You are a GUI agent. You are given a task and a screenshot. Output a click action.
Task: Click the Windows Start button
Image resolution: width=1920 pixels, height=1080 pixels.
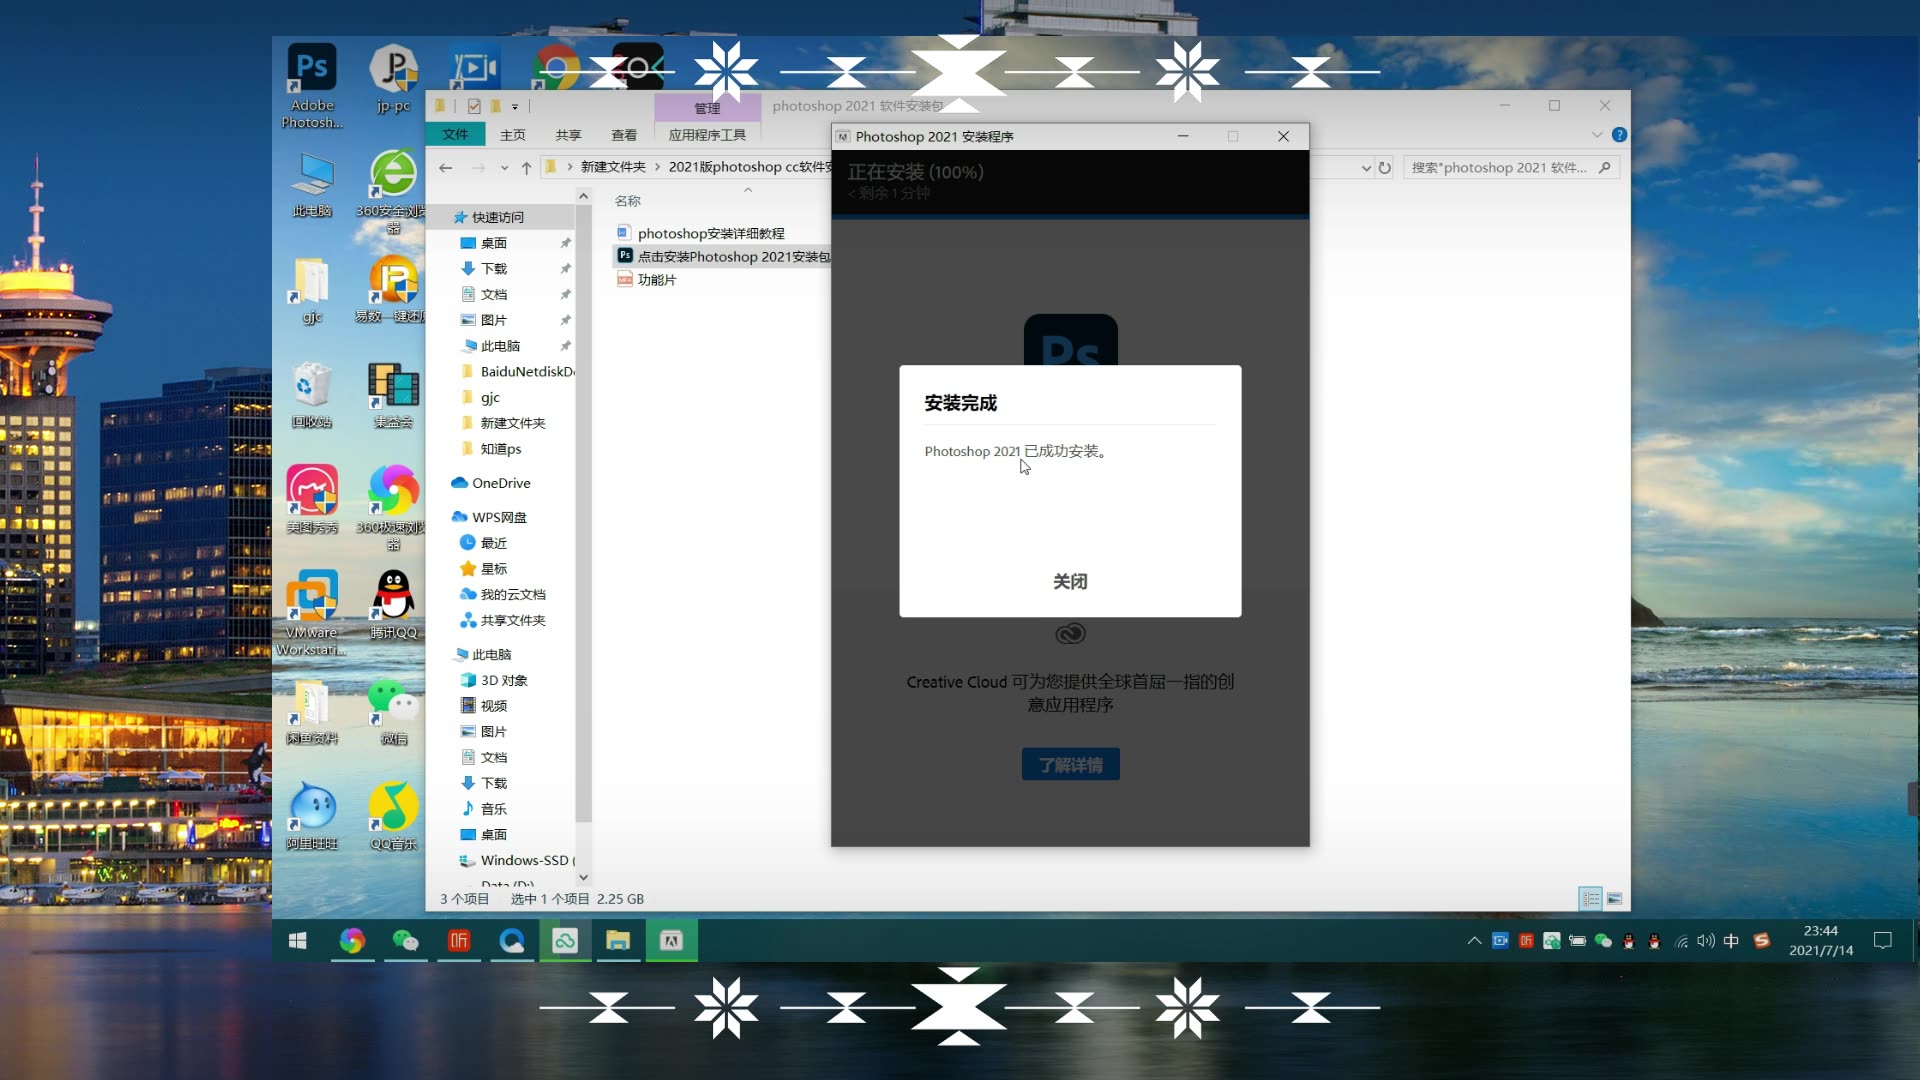click(298, 941)
